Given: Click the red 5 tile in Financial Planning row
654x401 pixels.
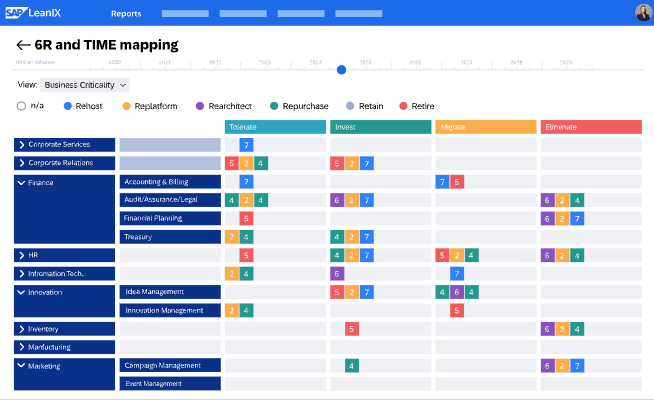Looking at the screenshot, I should 246,218.
